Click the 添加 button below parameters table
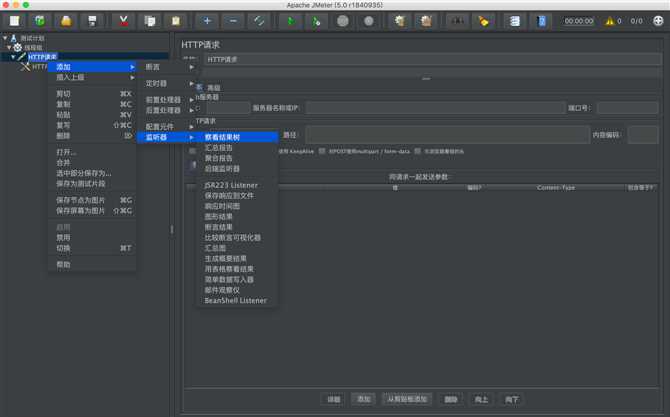 tap(363, 399)
